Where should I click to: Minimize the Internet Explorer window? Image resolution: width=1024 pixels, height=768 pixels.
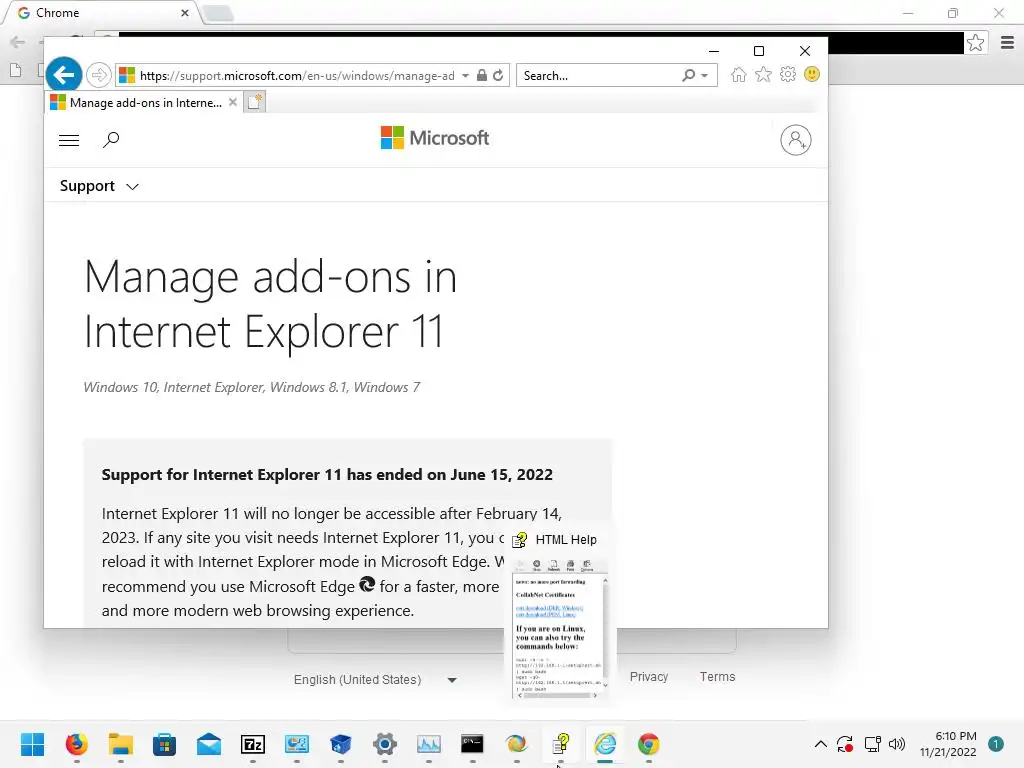pos(714,51)
